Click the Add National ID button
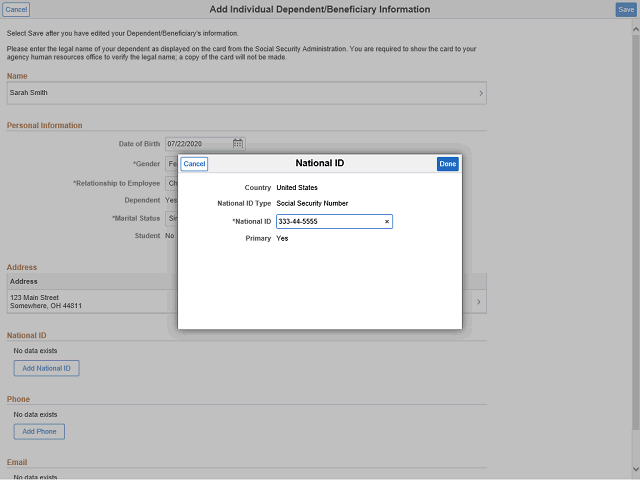This screenshot has width=640, height=480. 46,368
